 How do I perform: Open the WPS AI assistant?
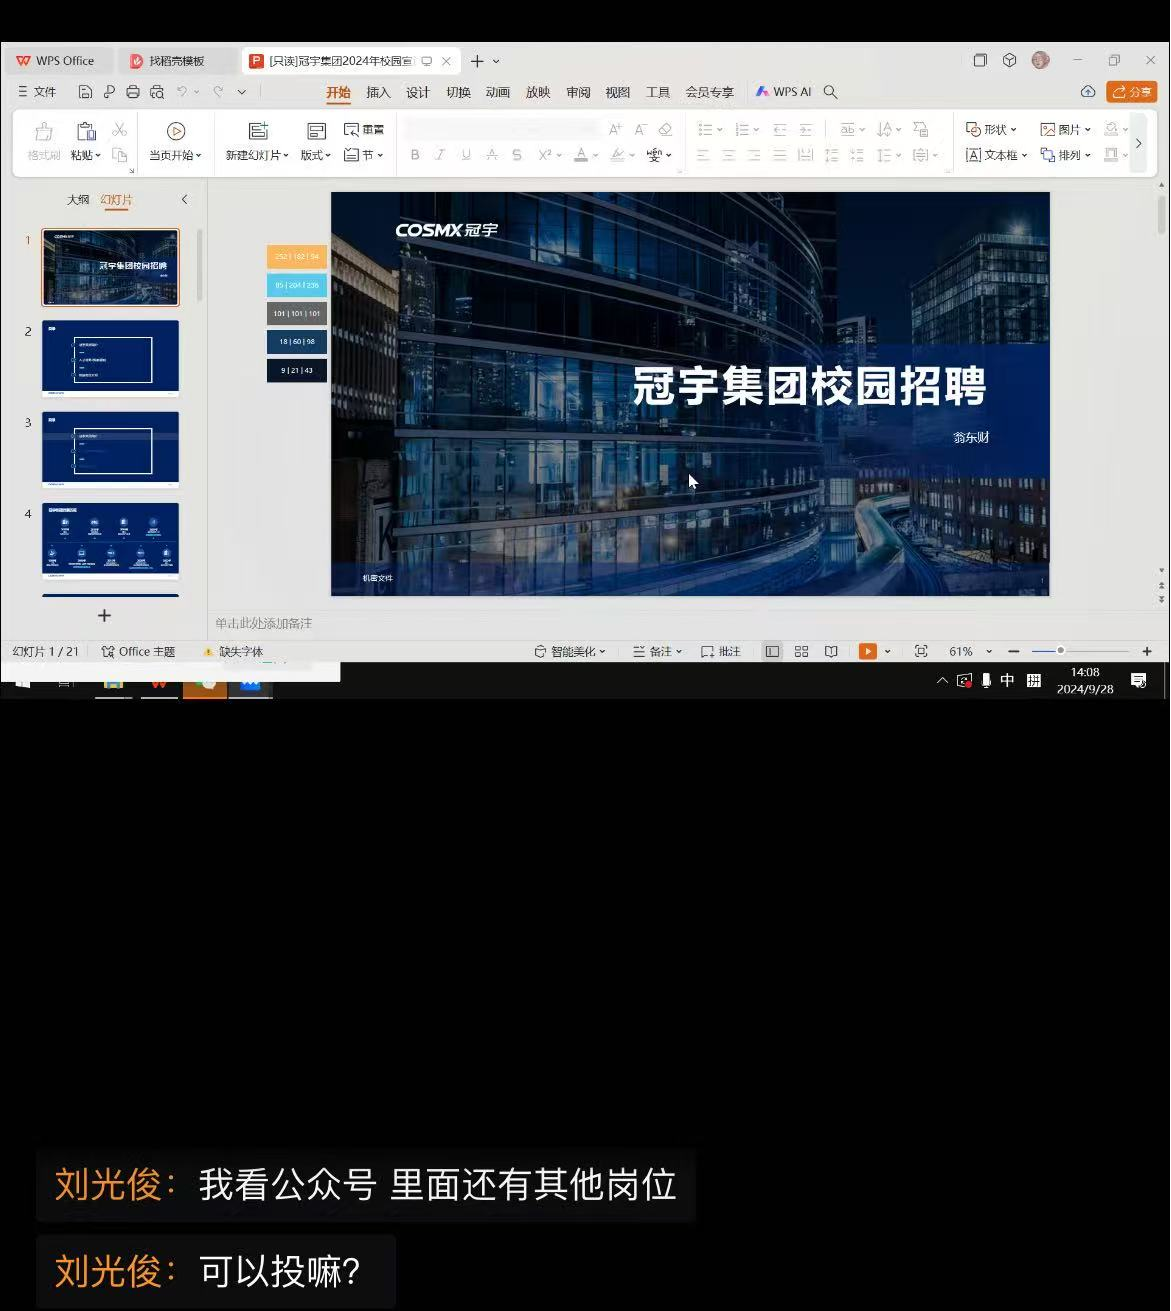tap(783, 92)
